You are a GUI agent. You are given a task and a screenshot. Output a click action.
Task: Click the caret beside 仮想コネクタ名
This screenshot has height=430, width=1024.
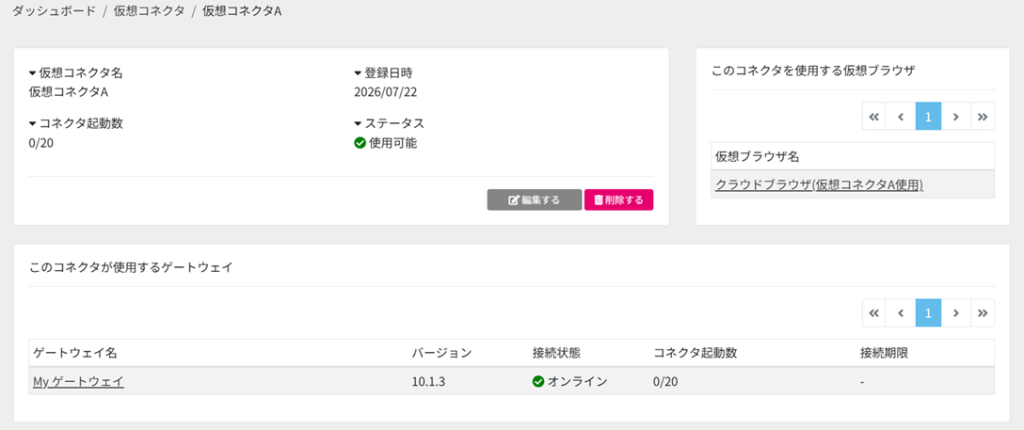33,73
